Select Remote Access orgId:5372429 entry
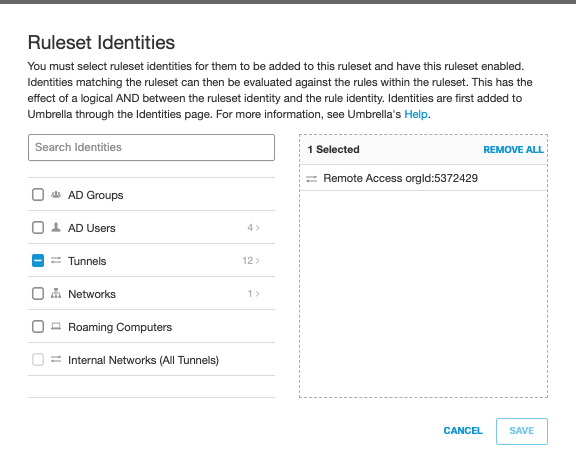Viewport: 576px width, 468px height. click(423, 178)
